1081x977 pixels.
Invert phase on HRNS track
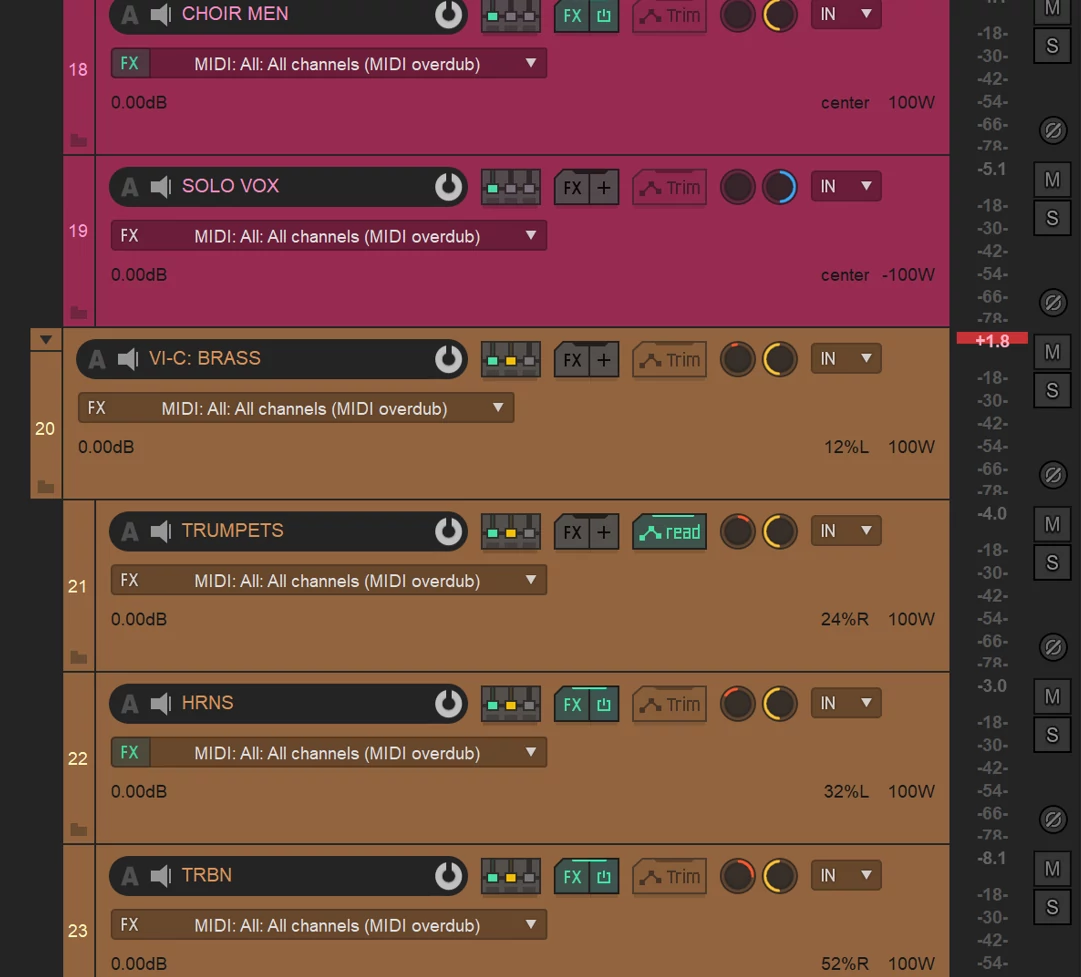1053,820
